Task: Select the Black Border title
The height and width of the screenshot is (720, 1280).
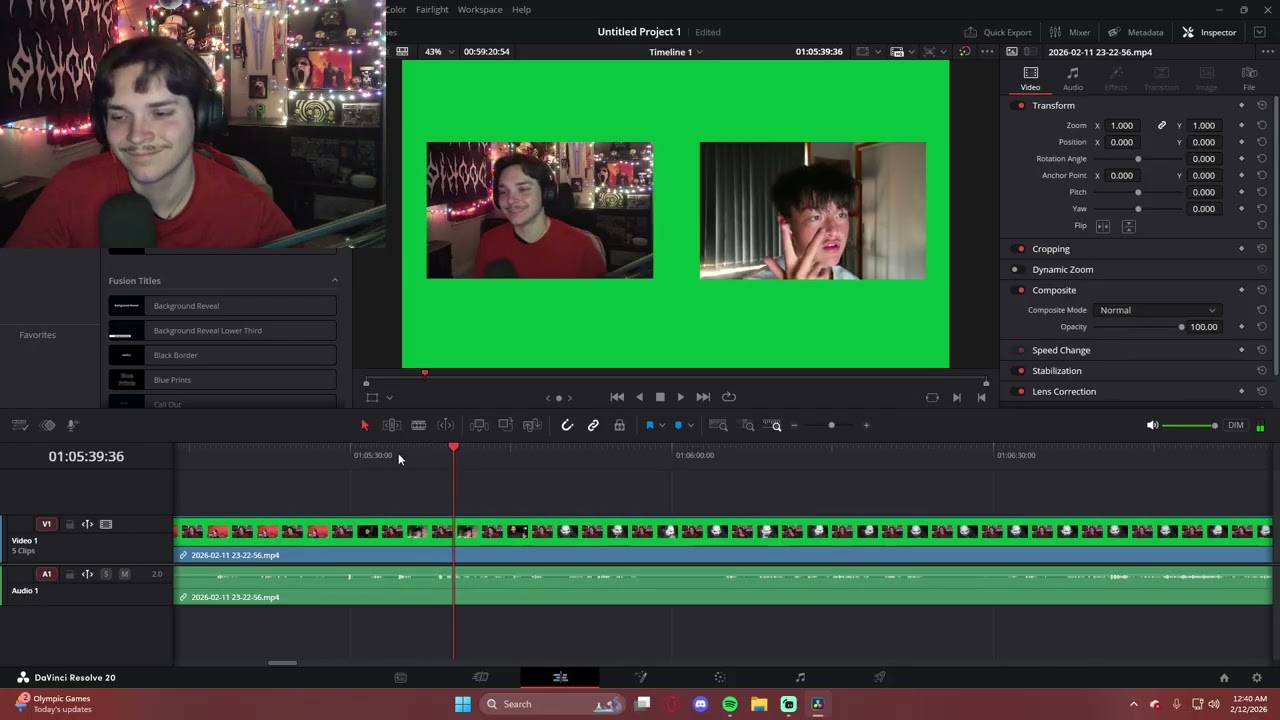Action: (x=222, y=355)
